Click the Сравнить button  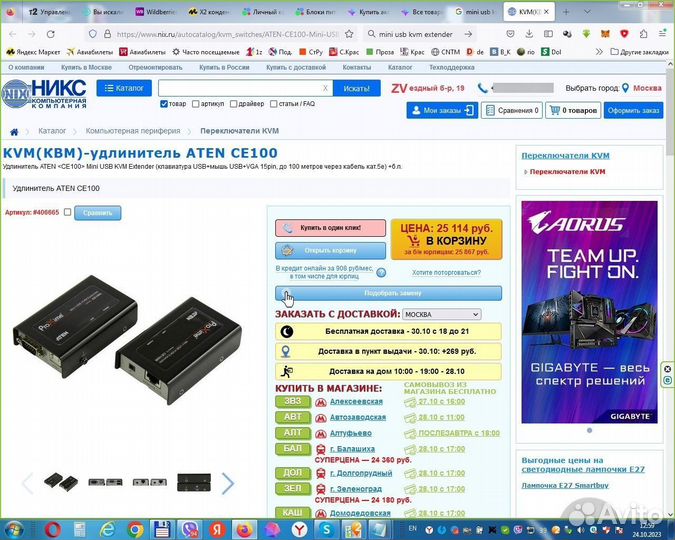[x=97, y=213]
